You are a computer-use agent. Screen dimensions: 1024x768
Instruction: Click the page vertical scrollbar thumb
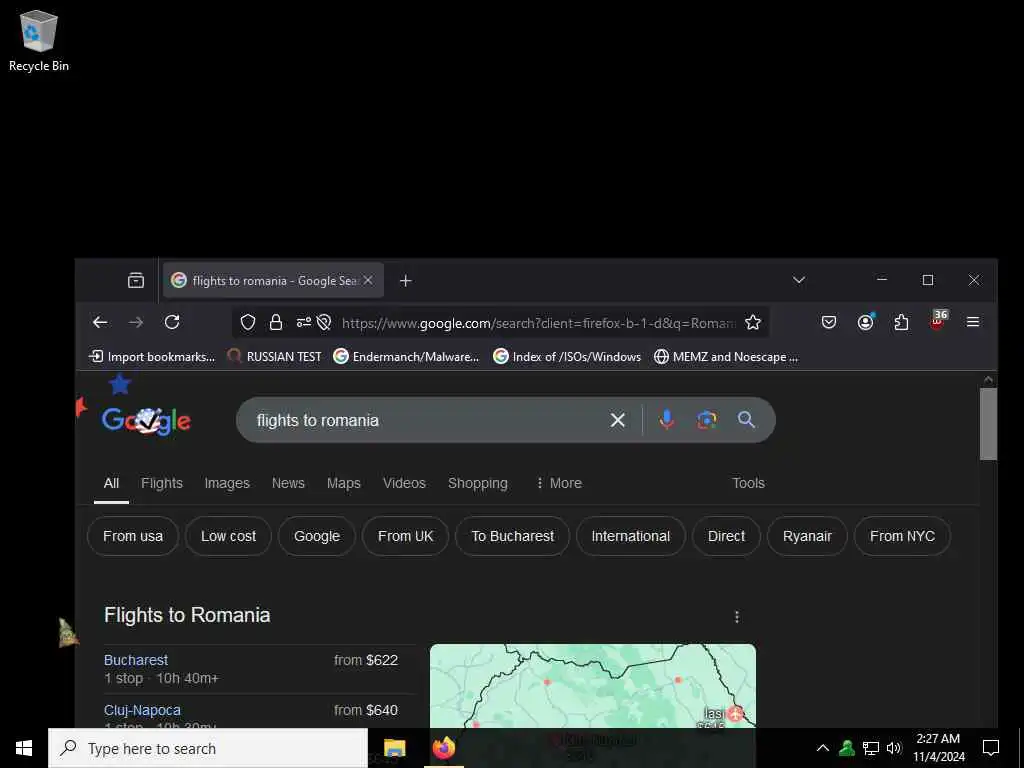tap(988, 424)
